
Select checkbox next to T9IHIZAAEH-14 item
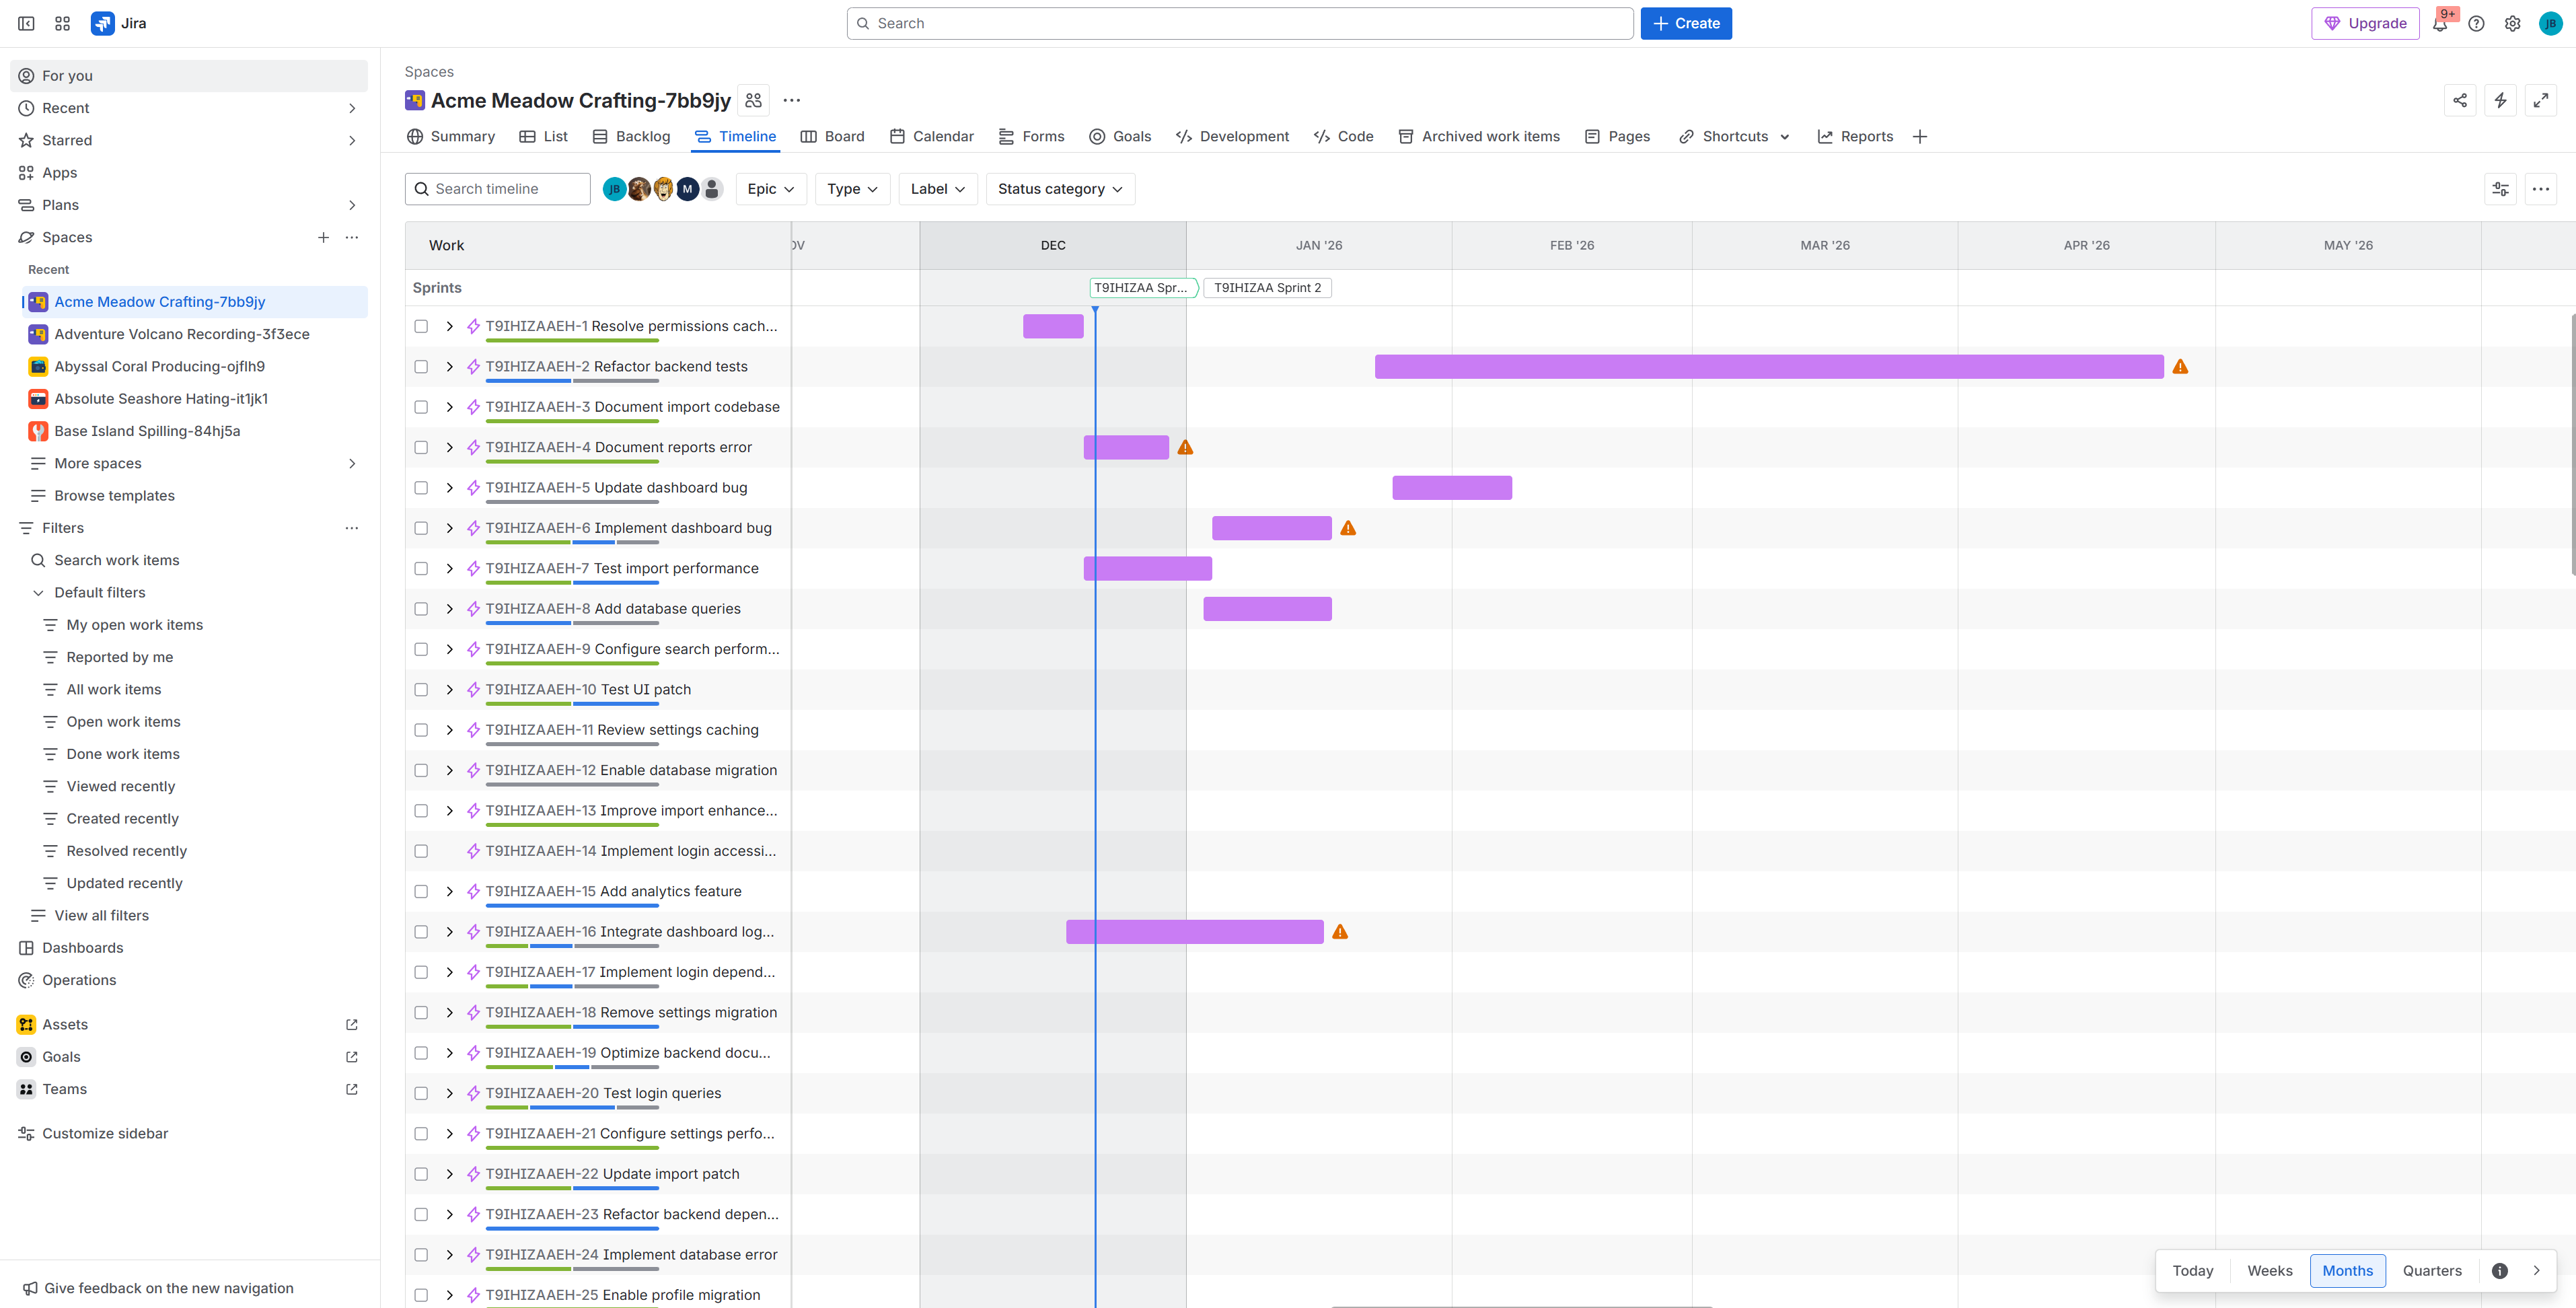click(x=421, y=851)
